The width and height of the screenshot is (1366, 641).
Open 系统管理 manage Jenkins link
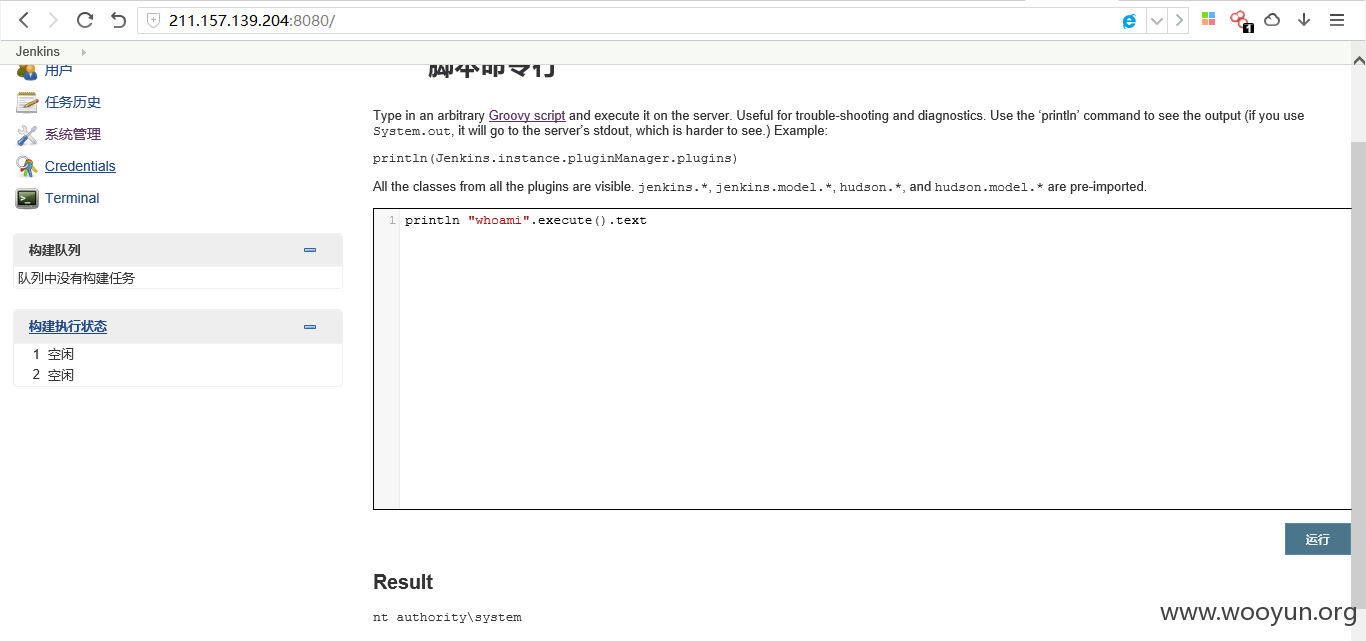[73, 134]
